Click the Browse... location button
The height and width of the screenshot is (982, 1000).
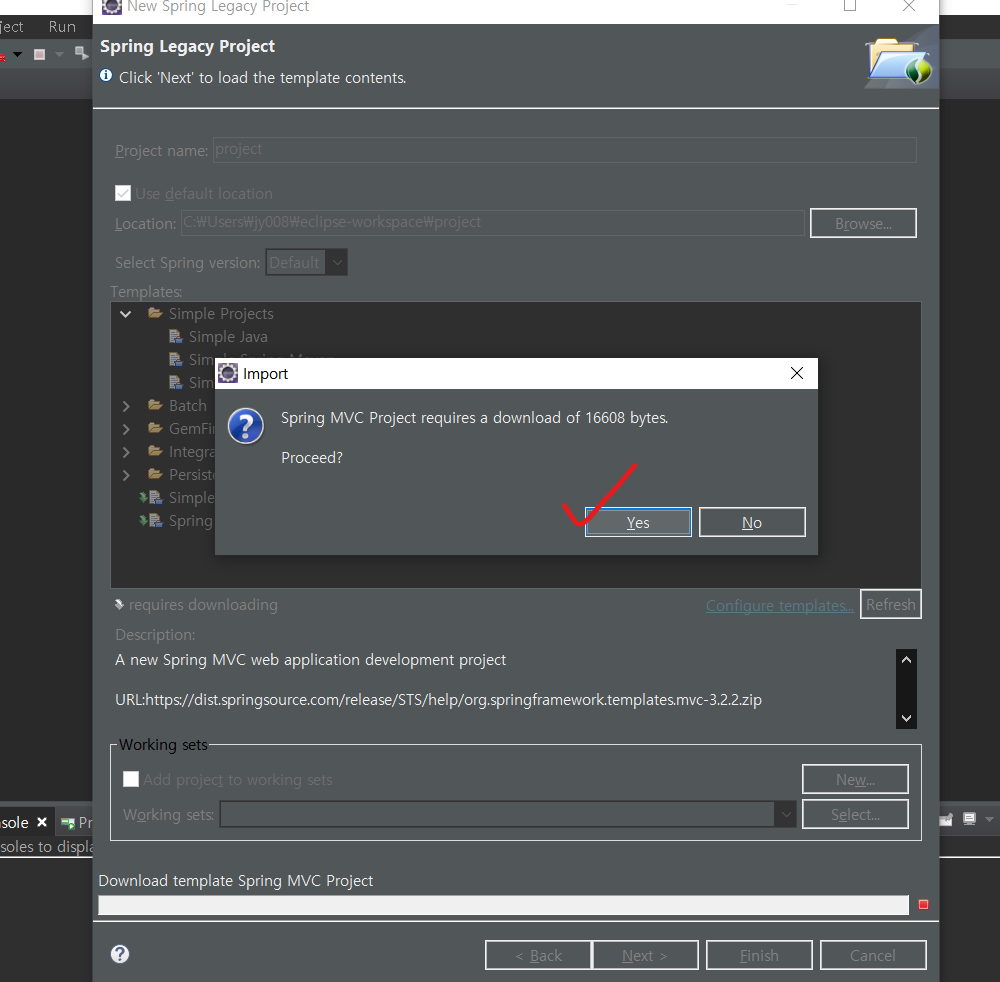(x=863, y=223)
